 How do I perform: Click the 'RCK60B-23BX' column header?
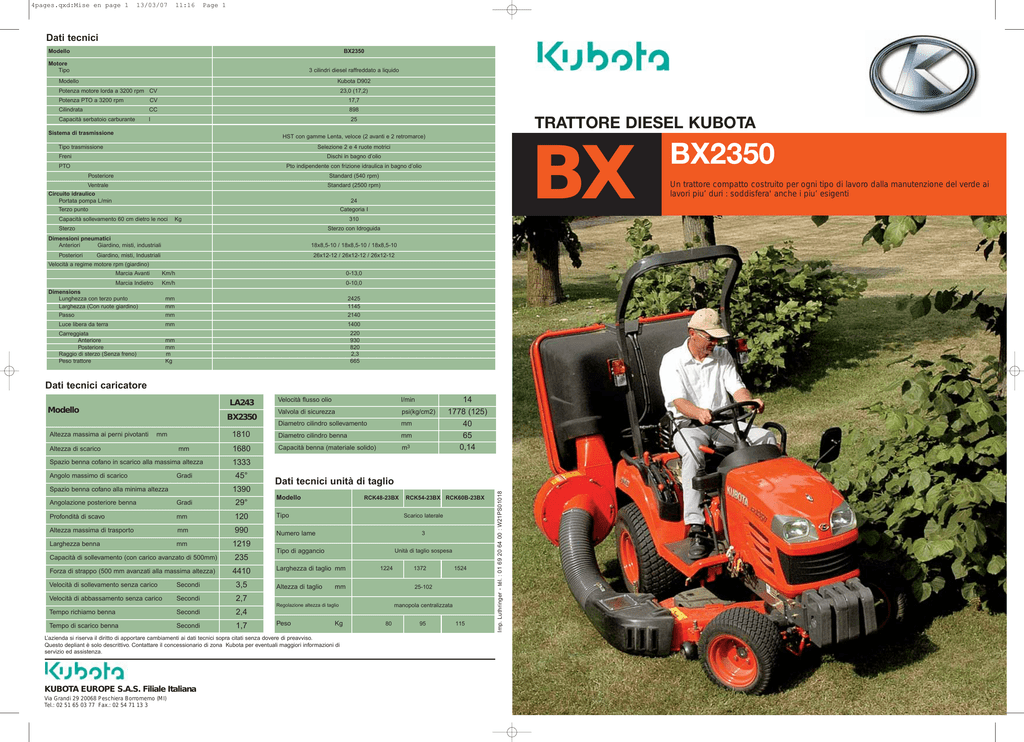point(465,498)
